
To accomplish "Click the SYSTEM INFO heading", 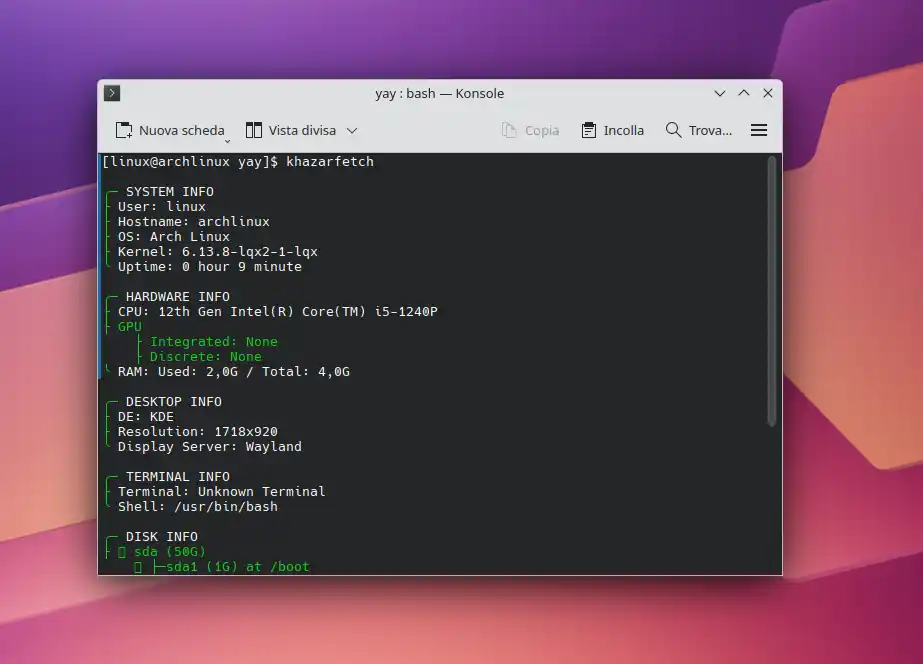I will (170, 191).
